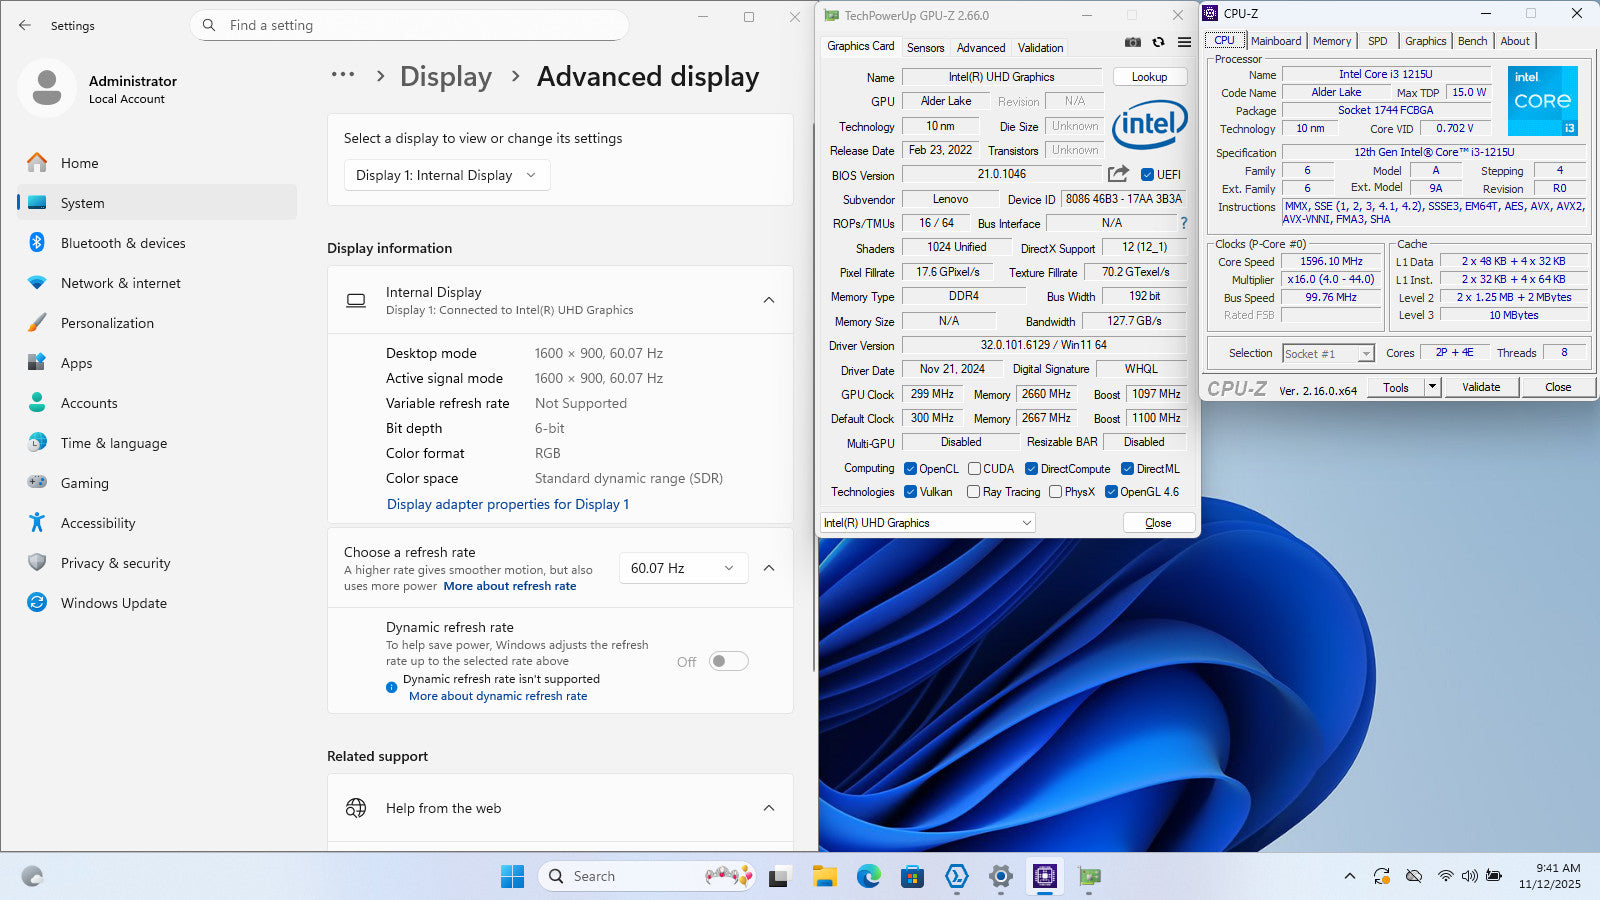Open the Intel(R) UHD Graphics GPU selector
1600x900 pixels.
(x=926, y=523)
